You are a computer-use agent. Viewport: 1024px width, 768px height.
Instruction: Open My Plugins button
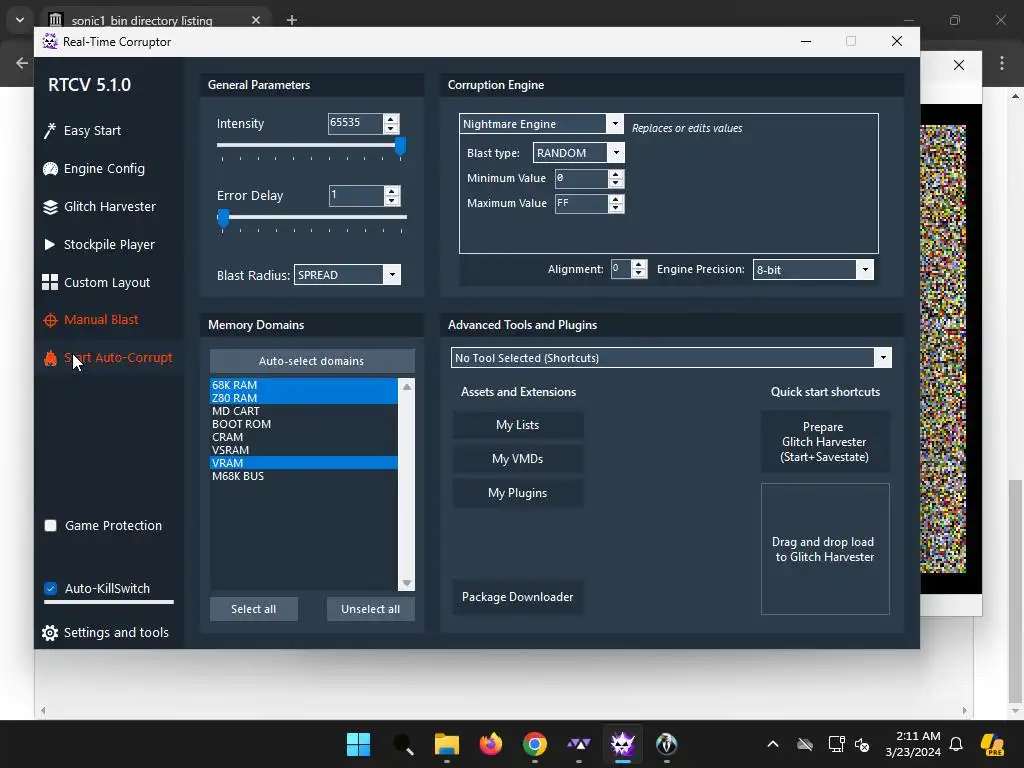(x=518, y=493)
